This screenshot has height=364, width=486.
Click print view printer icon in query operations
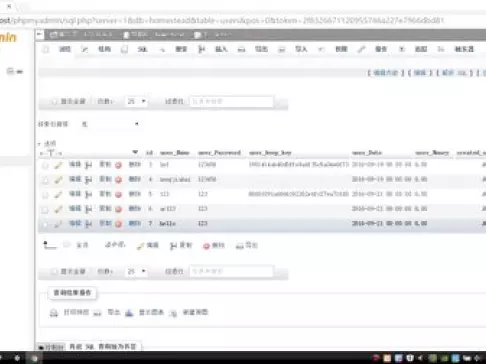[x=54, y=313]
